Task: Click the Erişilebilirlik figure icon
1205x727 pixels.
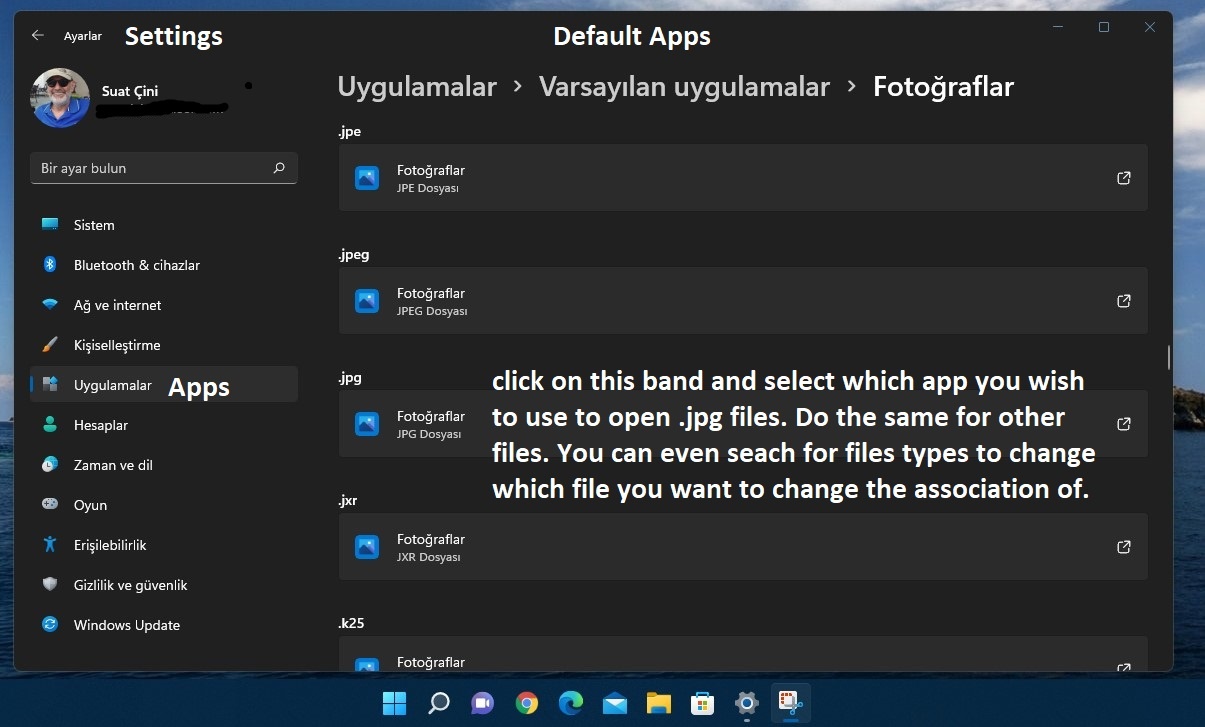Action: point(50,545)
